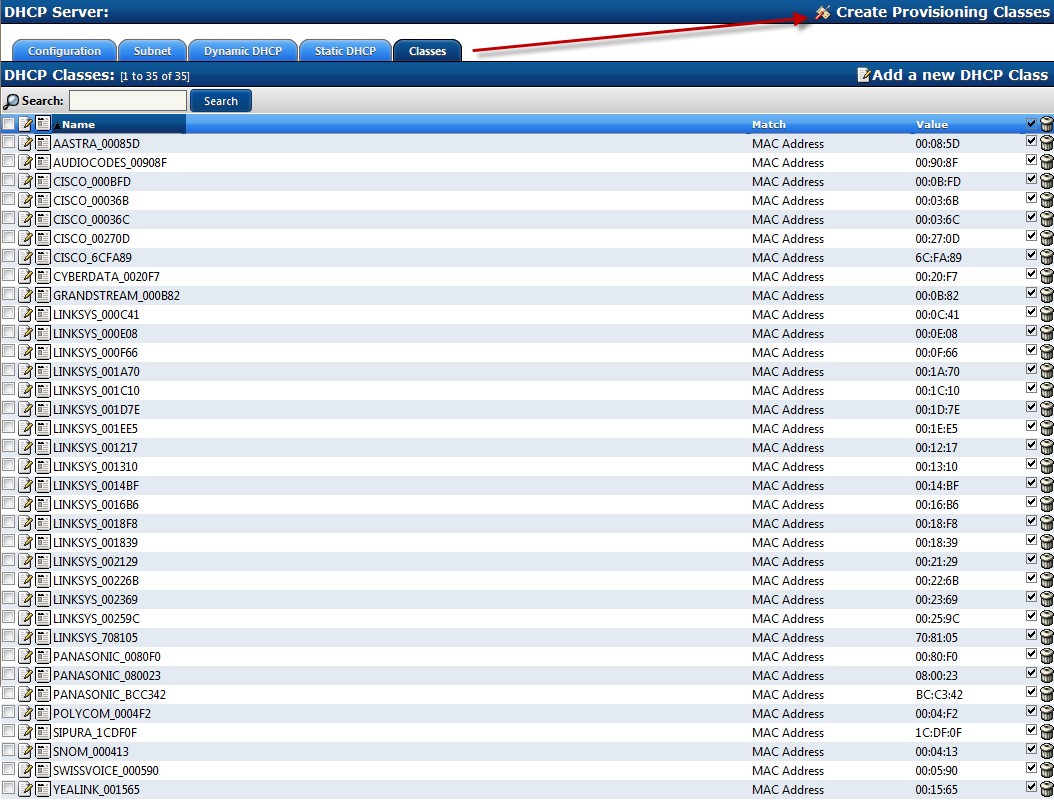Viewport: 1054px width, 810px height.
Task: Switch to the Configuration tab
Action: (65, 51)
